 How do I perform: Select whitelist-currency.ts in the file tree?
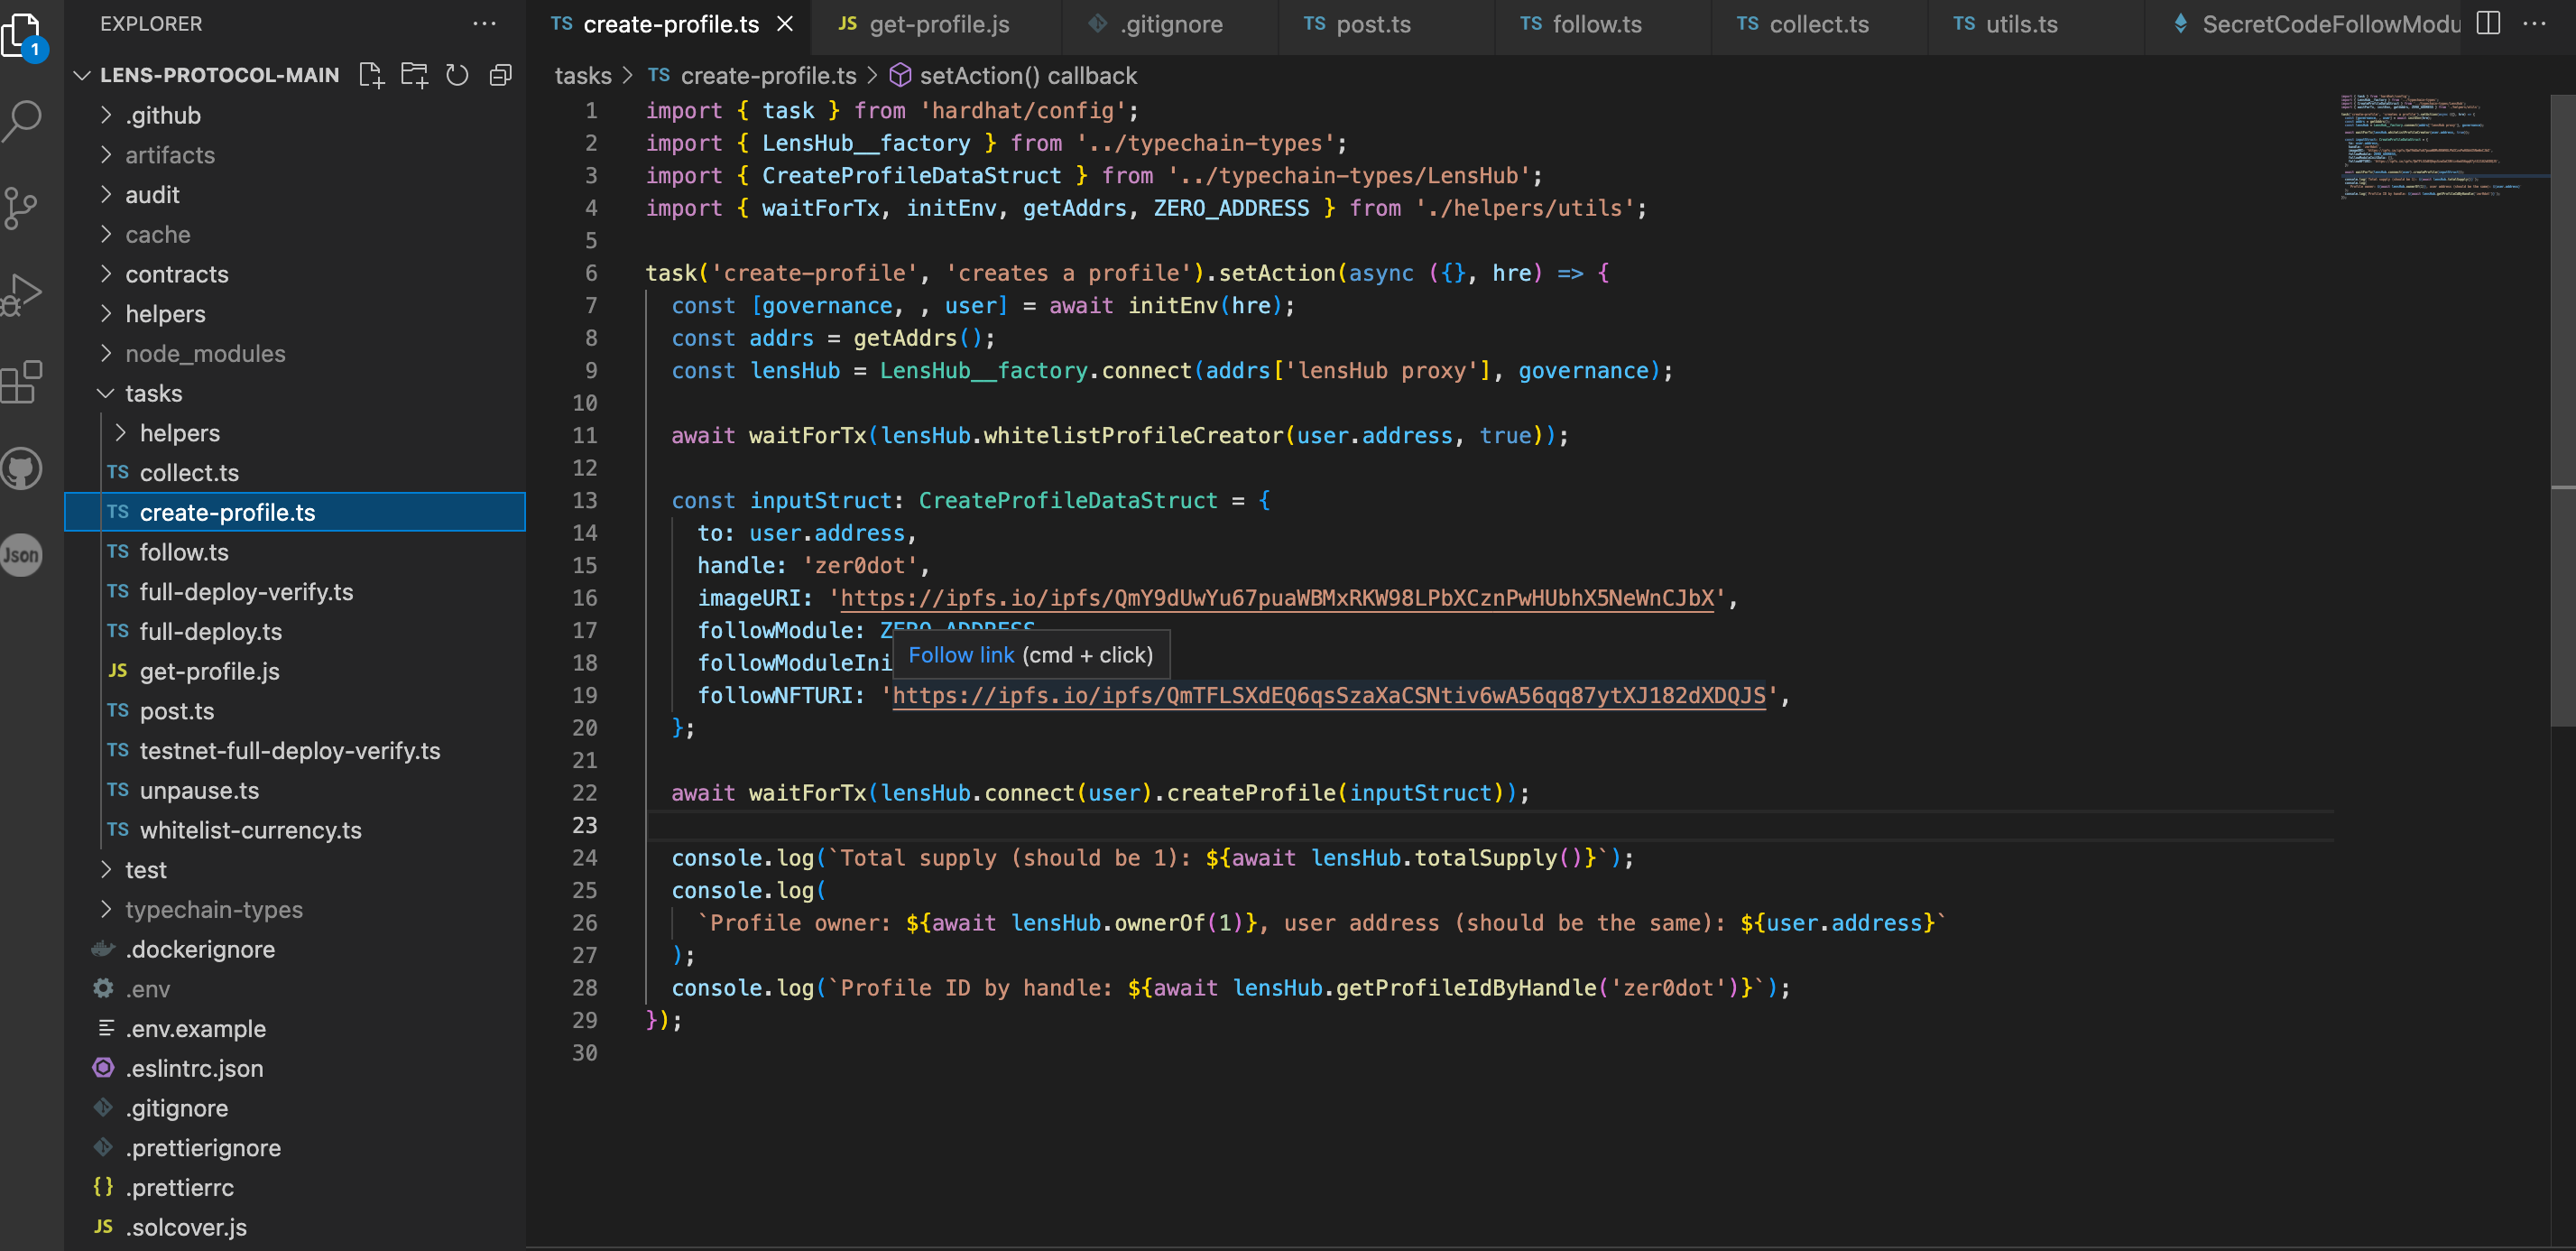(x=250, y=830)
